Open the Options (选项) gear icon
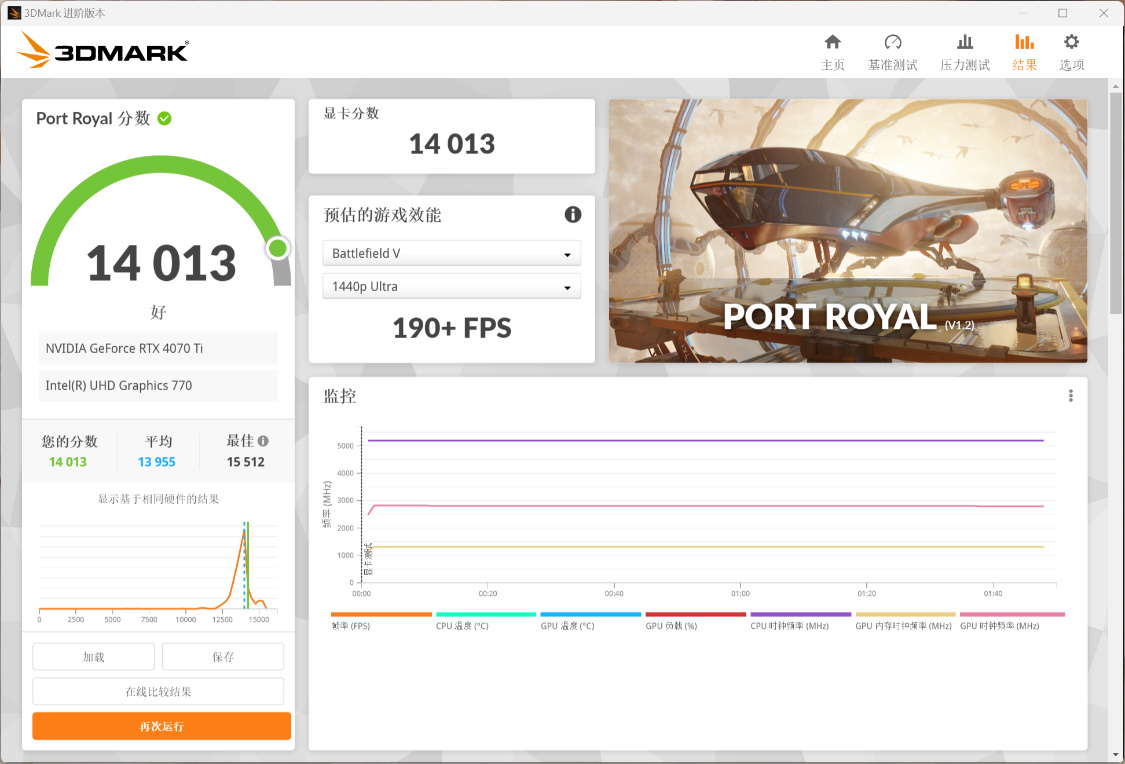 (x=1071, y=42)
